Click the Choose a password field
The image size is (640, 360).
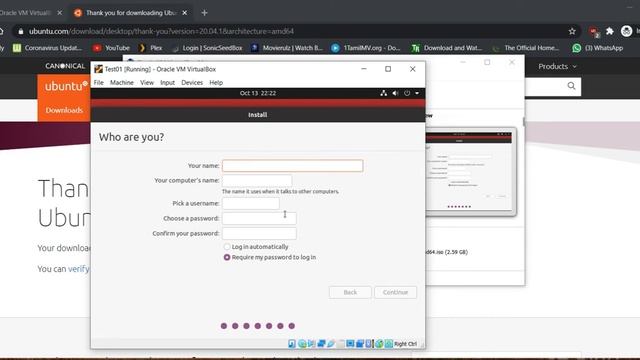pos(259,218)
